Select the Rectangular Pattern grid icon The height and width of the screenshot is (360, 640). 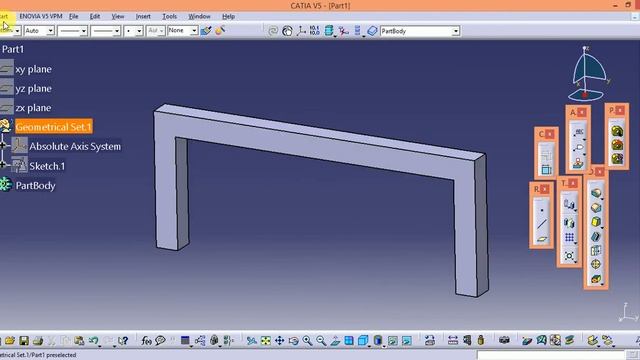click(x=569, y=237)
